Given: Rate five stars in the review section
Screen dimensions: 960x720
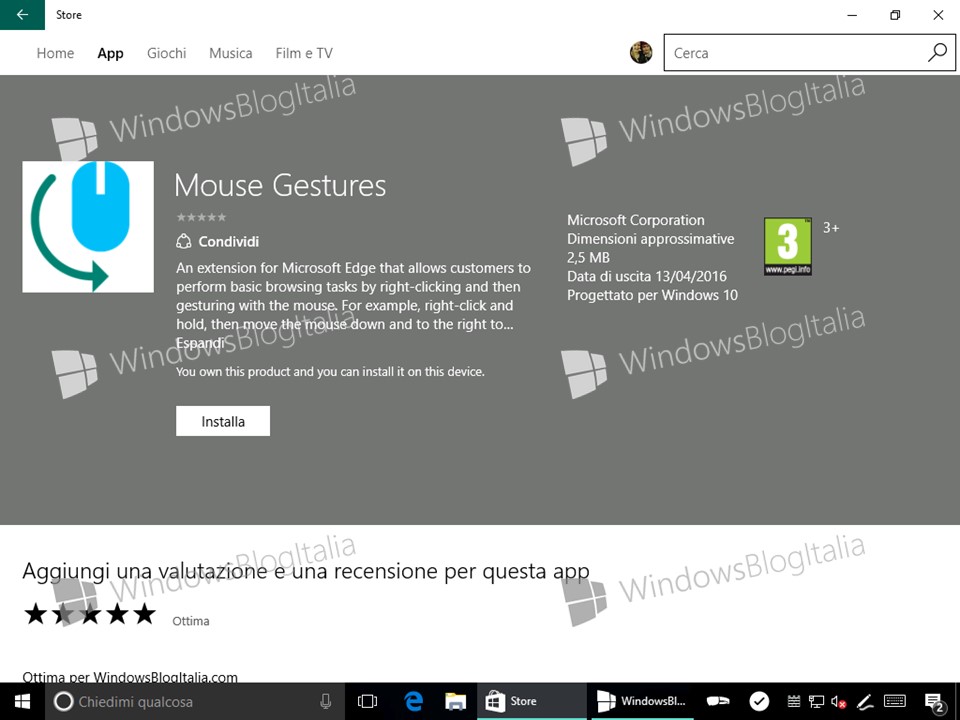Looking at the screenshot, I should (144, 613).
